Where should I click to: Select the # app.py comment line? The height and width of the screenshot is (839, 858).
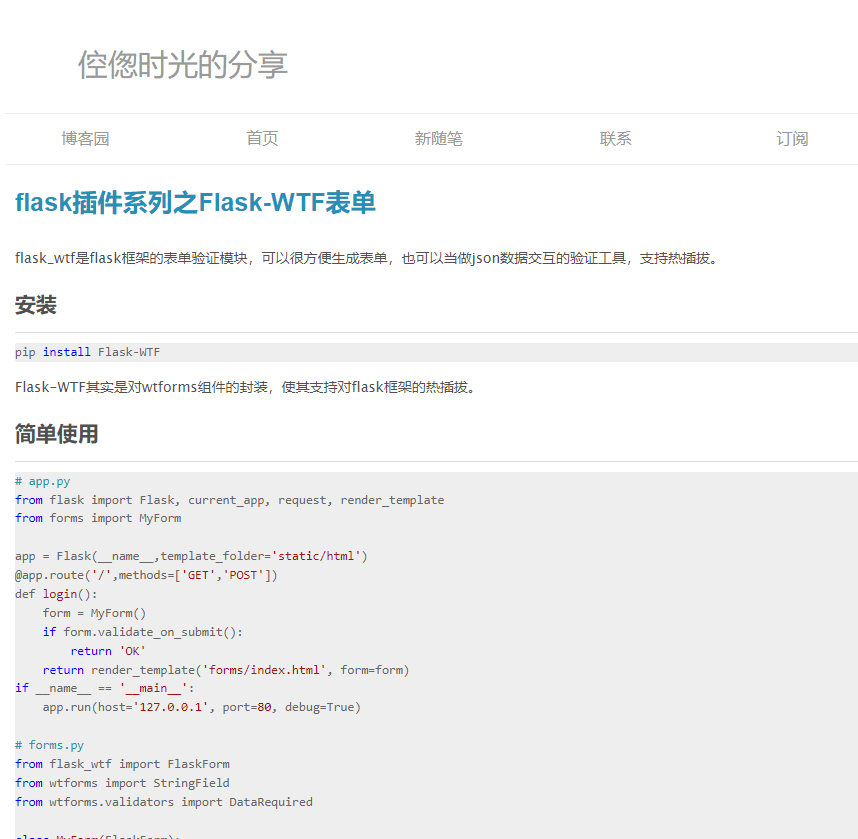tap(45, 481)
